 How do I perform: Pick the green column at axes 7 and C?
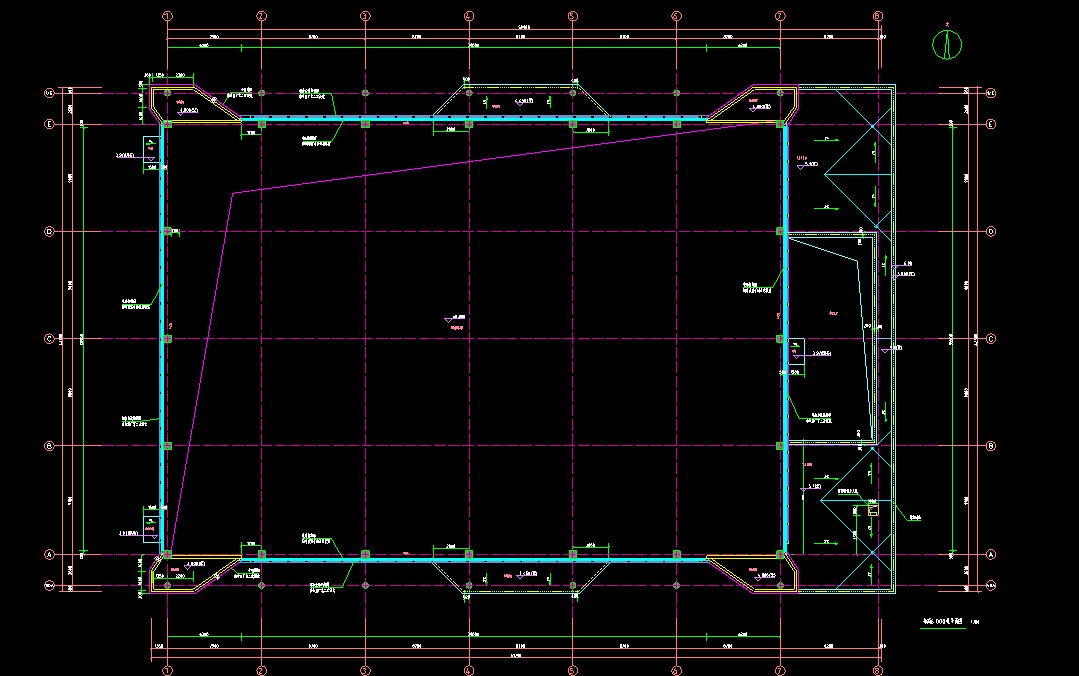780,339
